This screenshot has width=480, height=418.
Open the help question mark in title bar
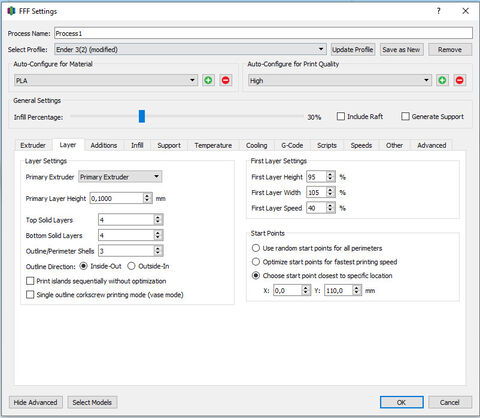(x=439, y=11)
